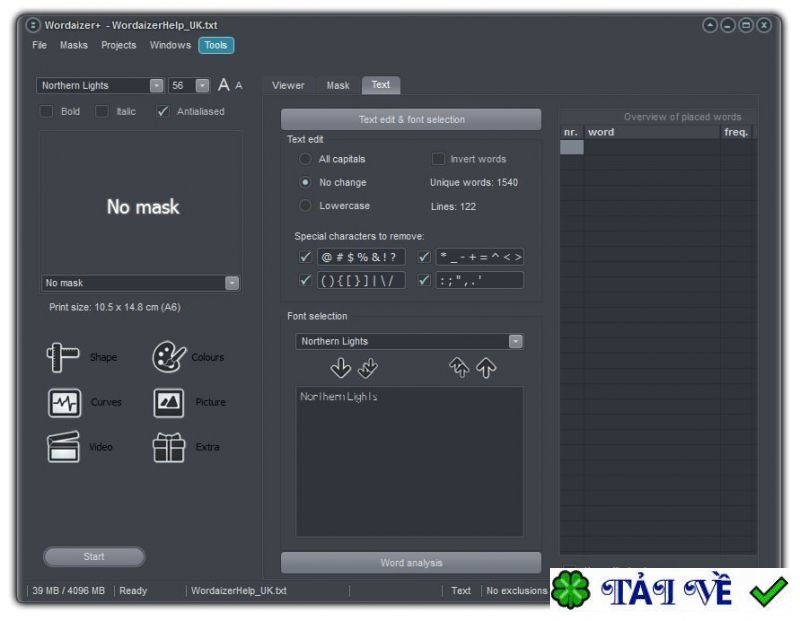
Task: Click the nr. column header
Action: pos(571,132)
